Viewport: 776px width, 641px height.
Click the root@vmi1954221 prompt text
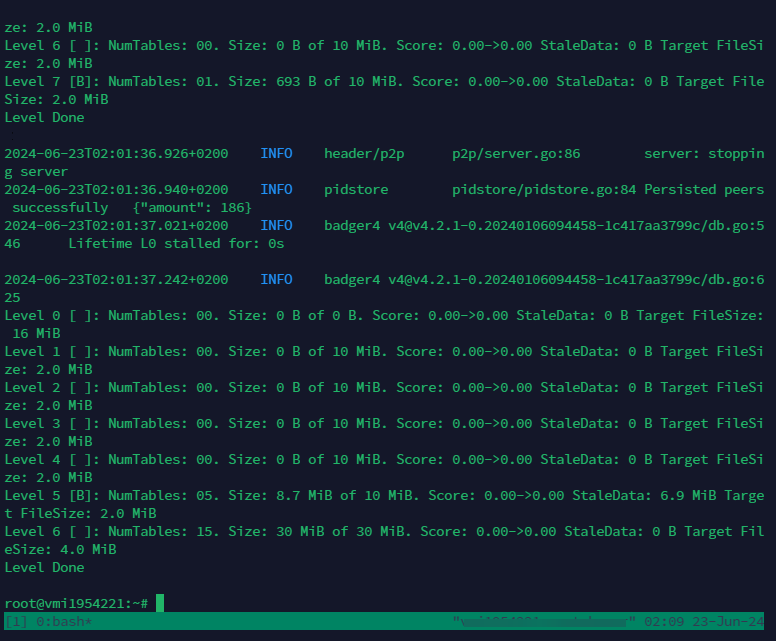pos(64,603)
